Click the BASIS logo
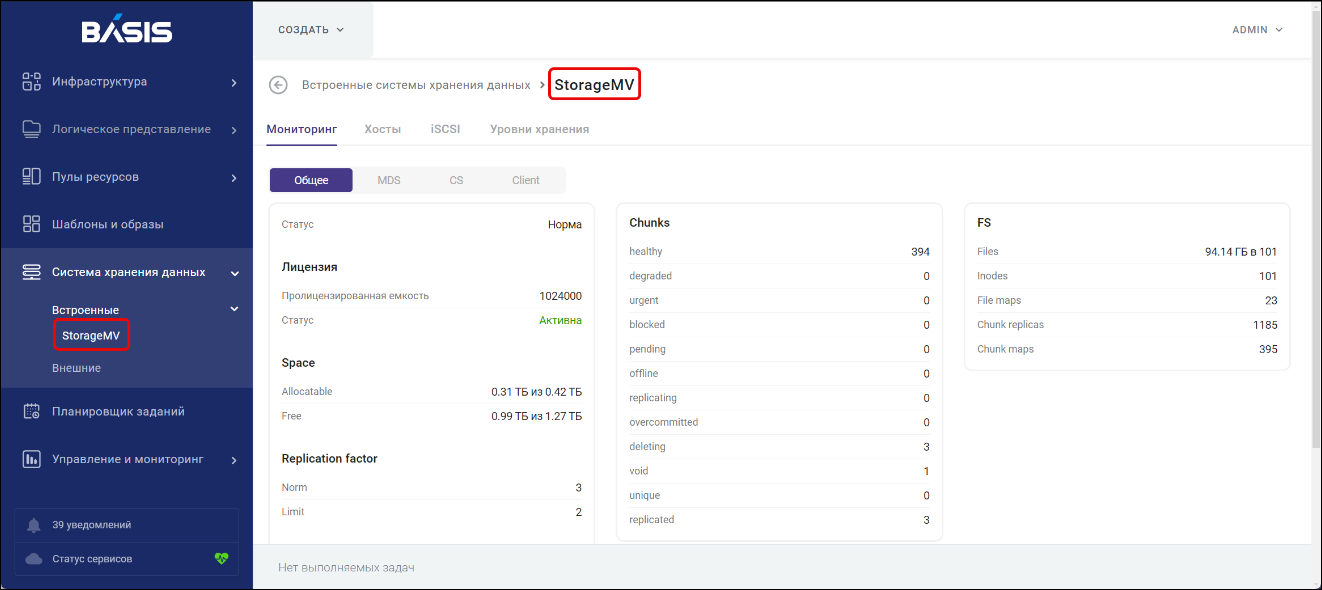The height and width of the screenshot is (590, 1322). (126, 32)
